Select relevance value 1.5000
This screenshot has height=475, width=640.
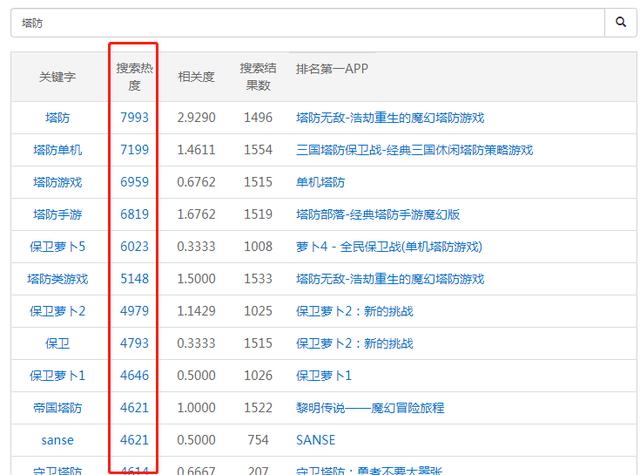[196, 279]
